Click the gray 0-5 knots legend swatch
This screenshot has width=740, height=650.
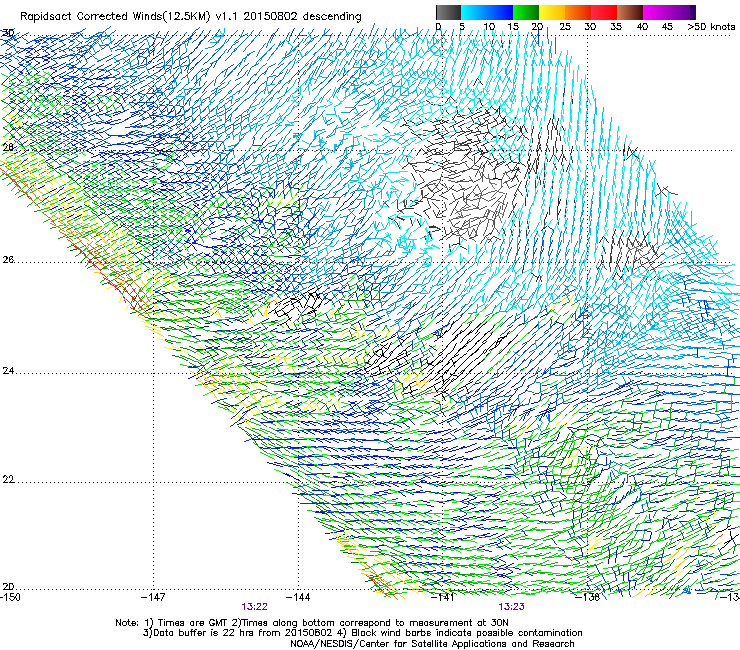click(448, 12)
